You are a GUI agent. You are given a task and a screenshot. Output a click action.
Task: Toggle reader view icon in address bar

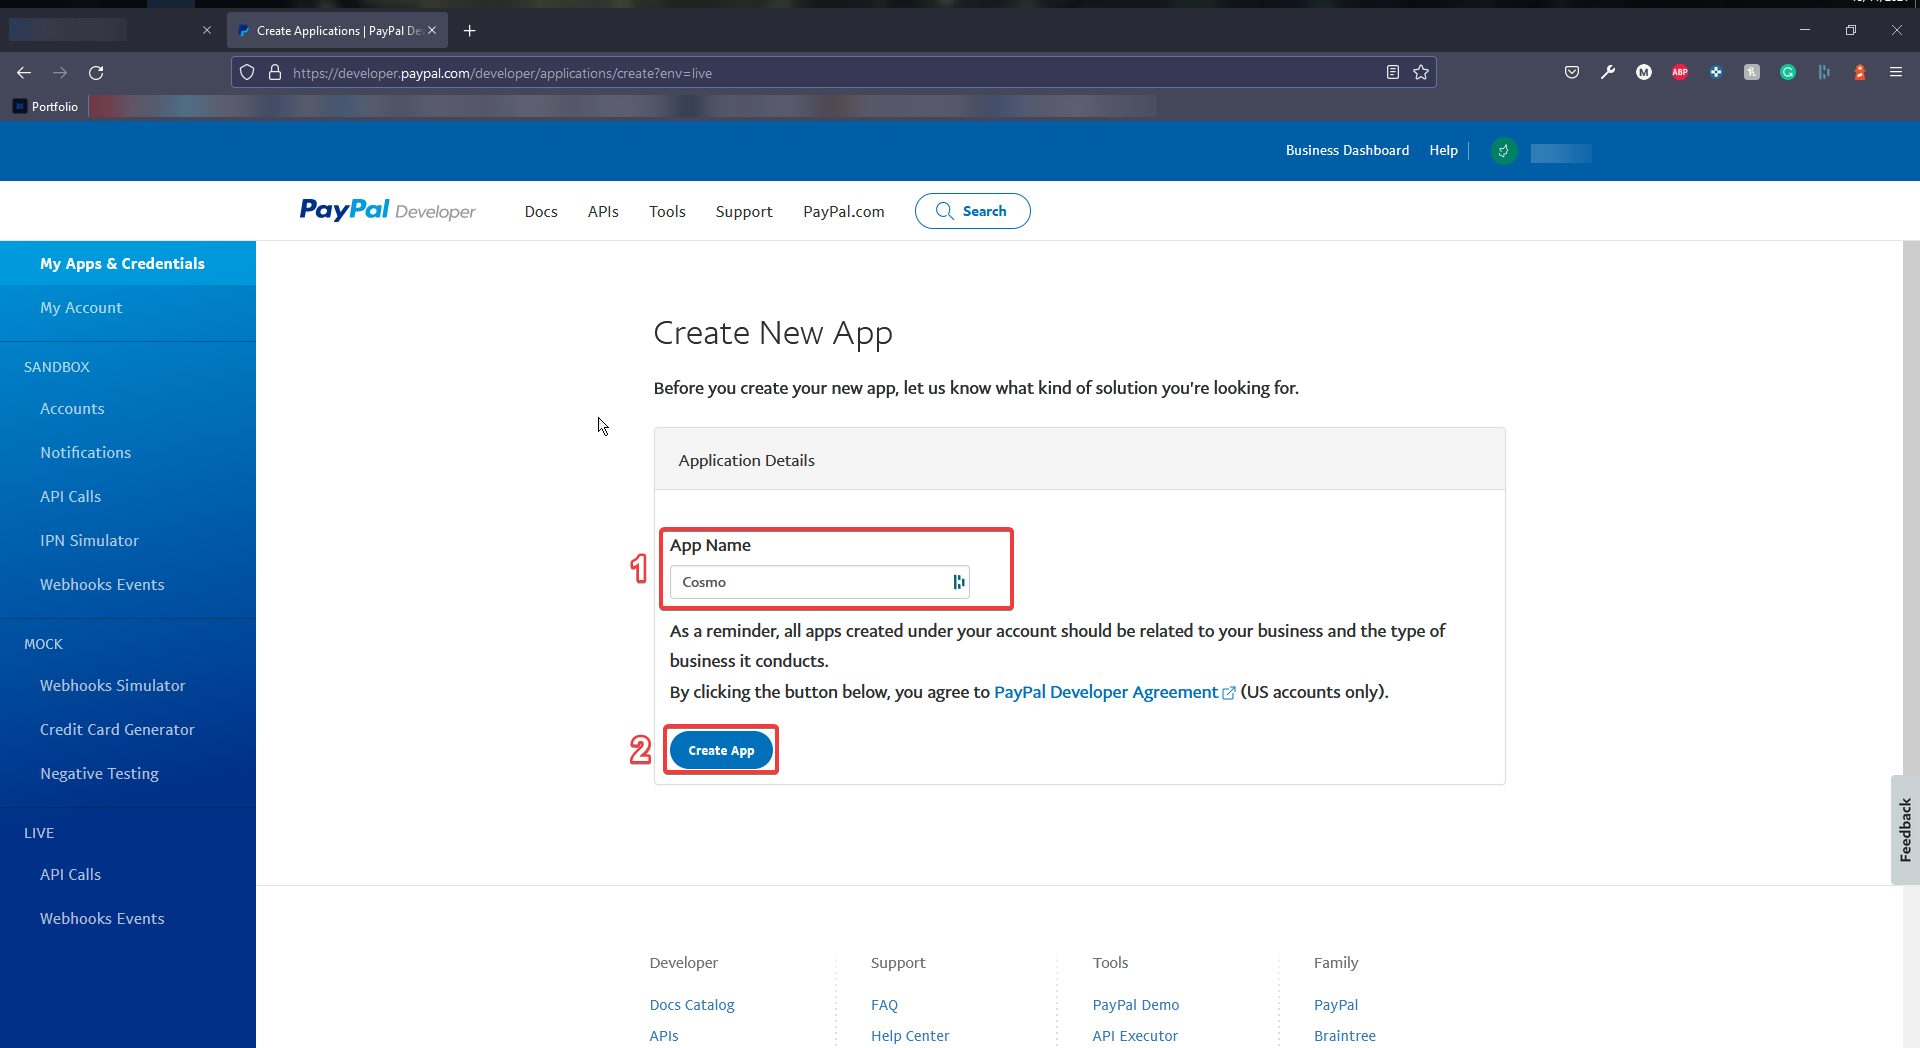pos(1393,72)
